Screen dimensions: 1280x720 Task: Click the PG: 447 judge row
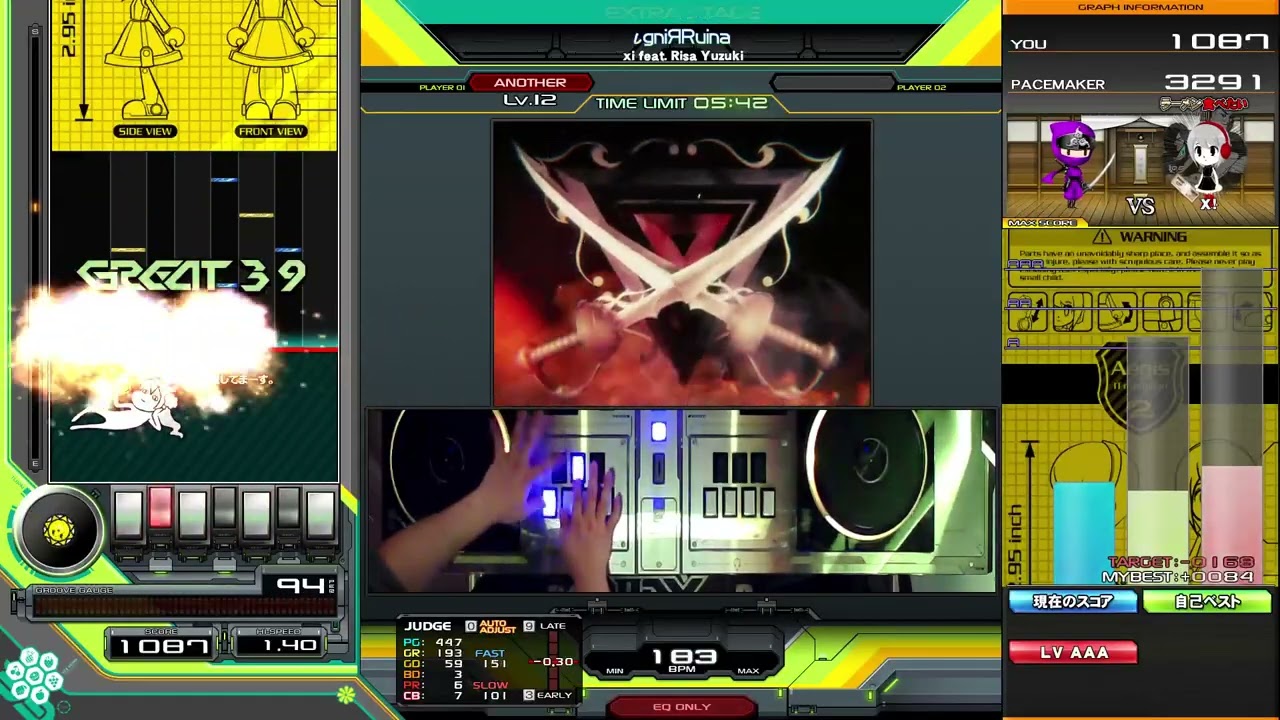point(432,642)
